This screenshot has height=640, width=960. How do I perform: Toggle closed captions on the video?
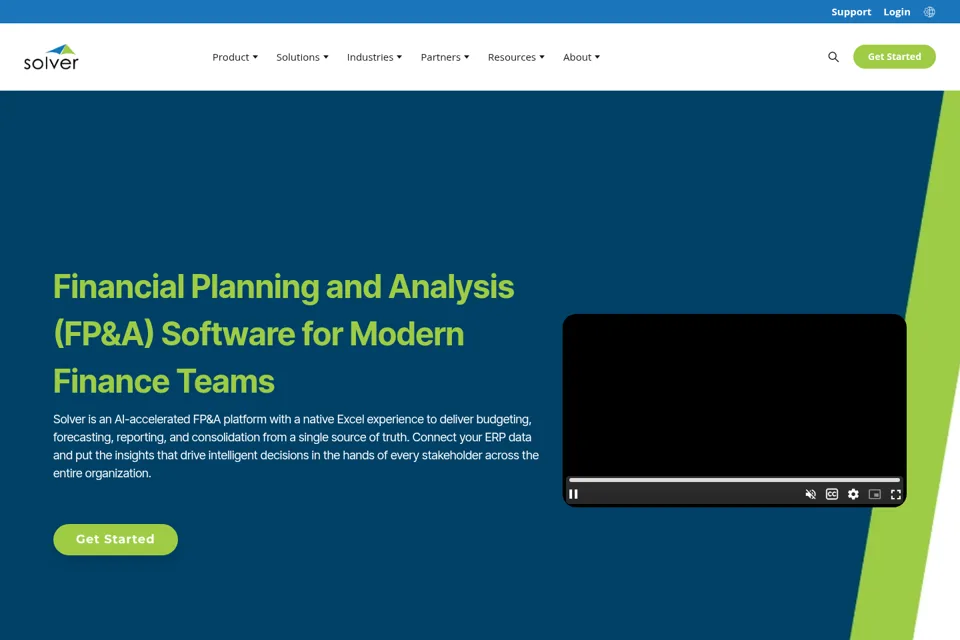pyautogui.click(x=831, y=494)
